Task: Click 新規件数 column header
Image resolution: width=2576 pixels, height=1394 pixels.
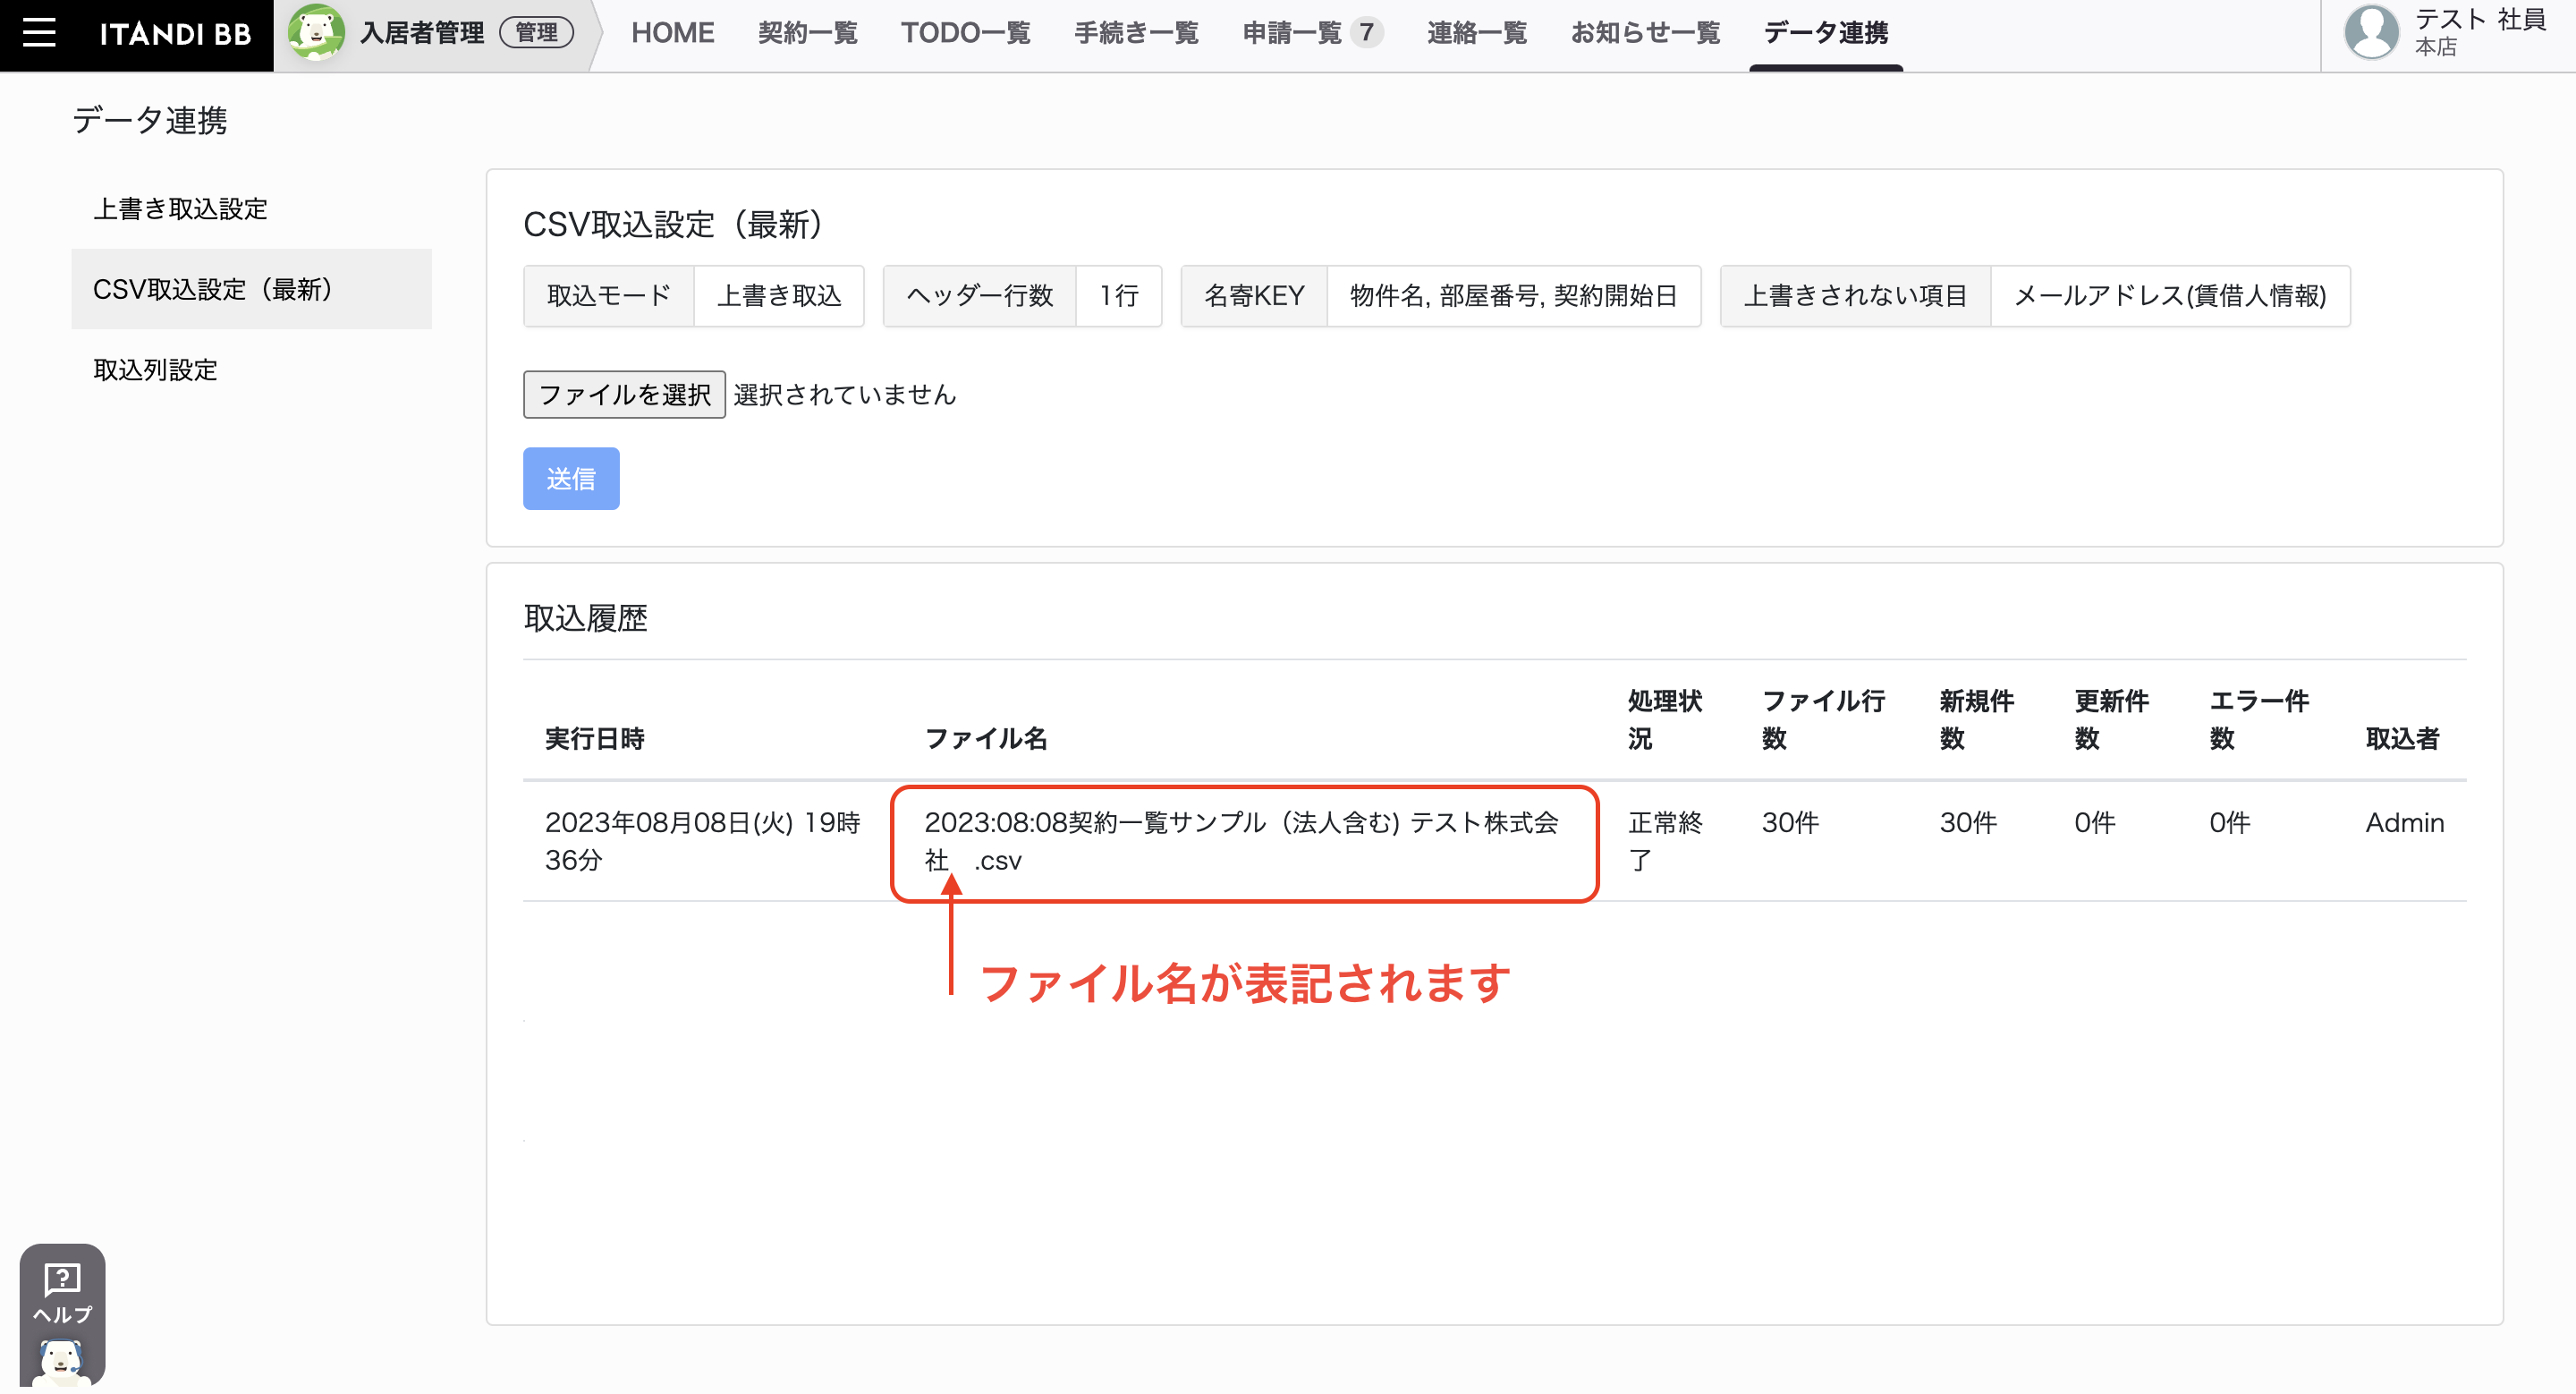Action: click(1976, 720)
